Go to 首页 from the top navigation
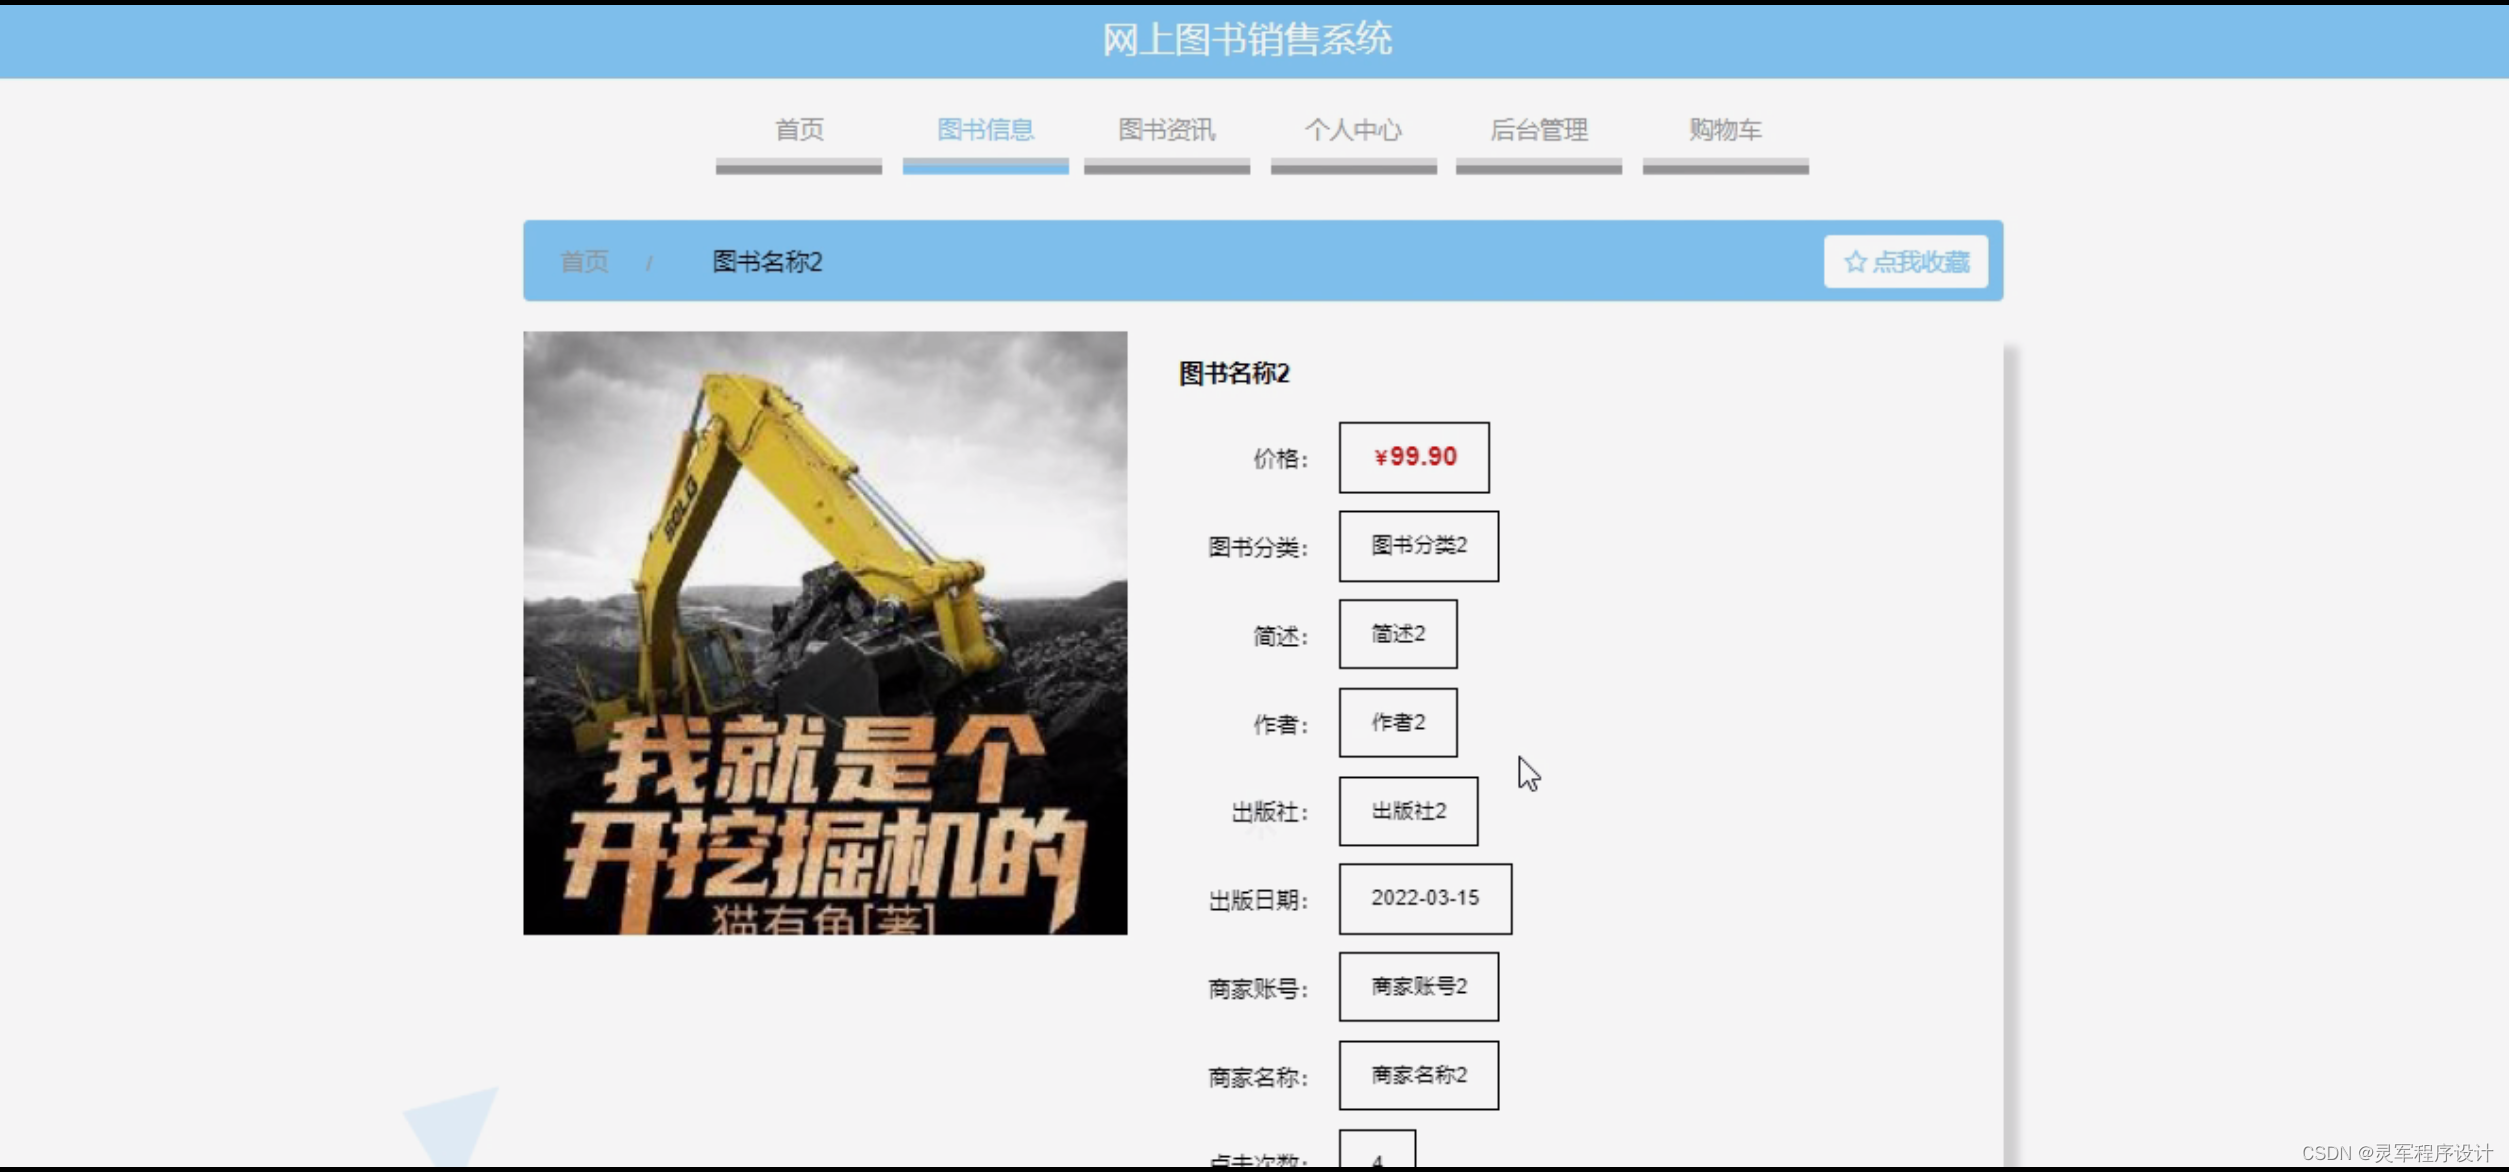The image size is (2509, 1172). (797, 130)
